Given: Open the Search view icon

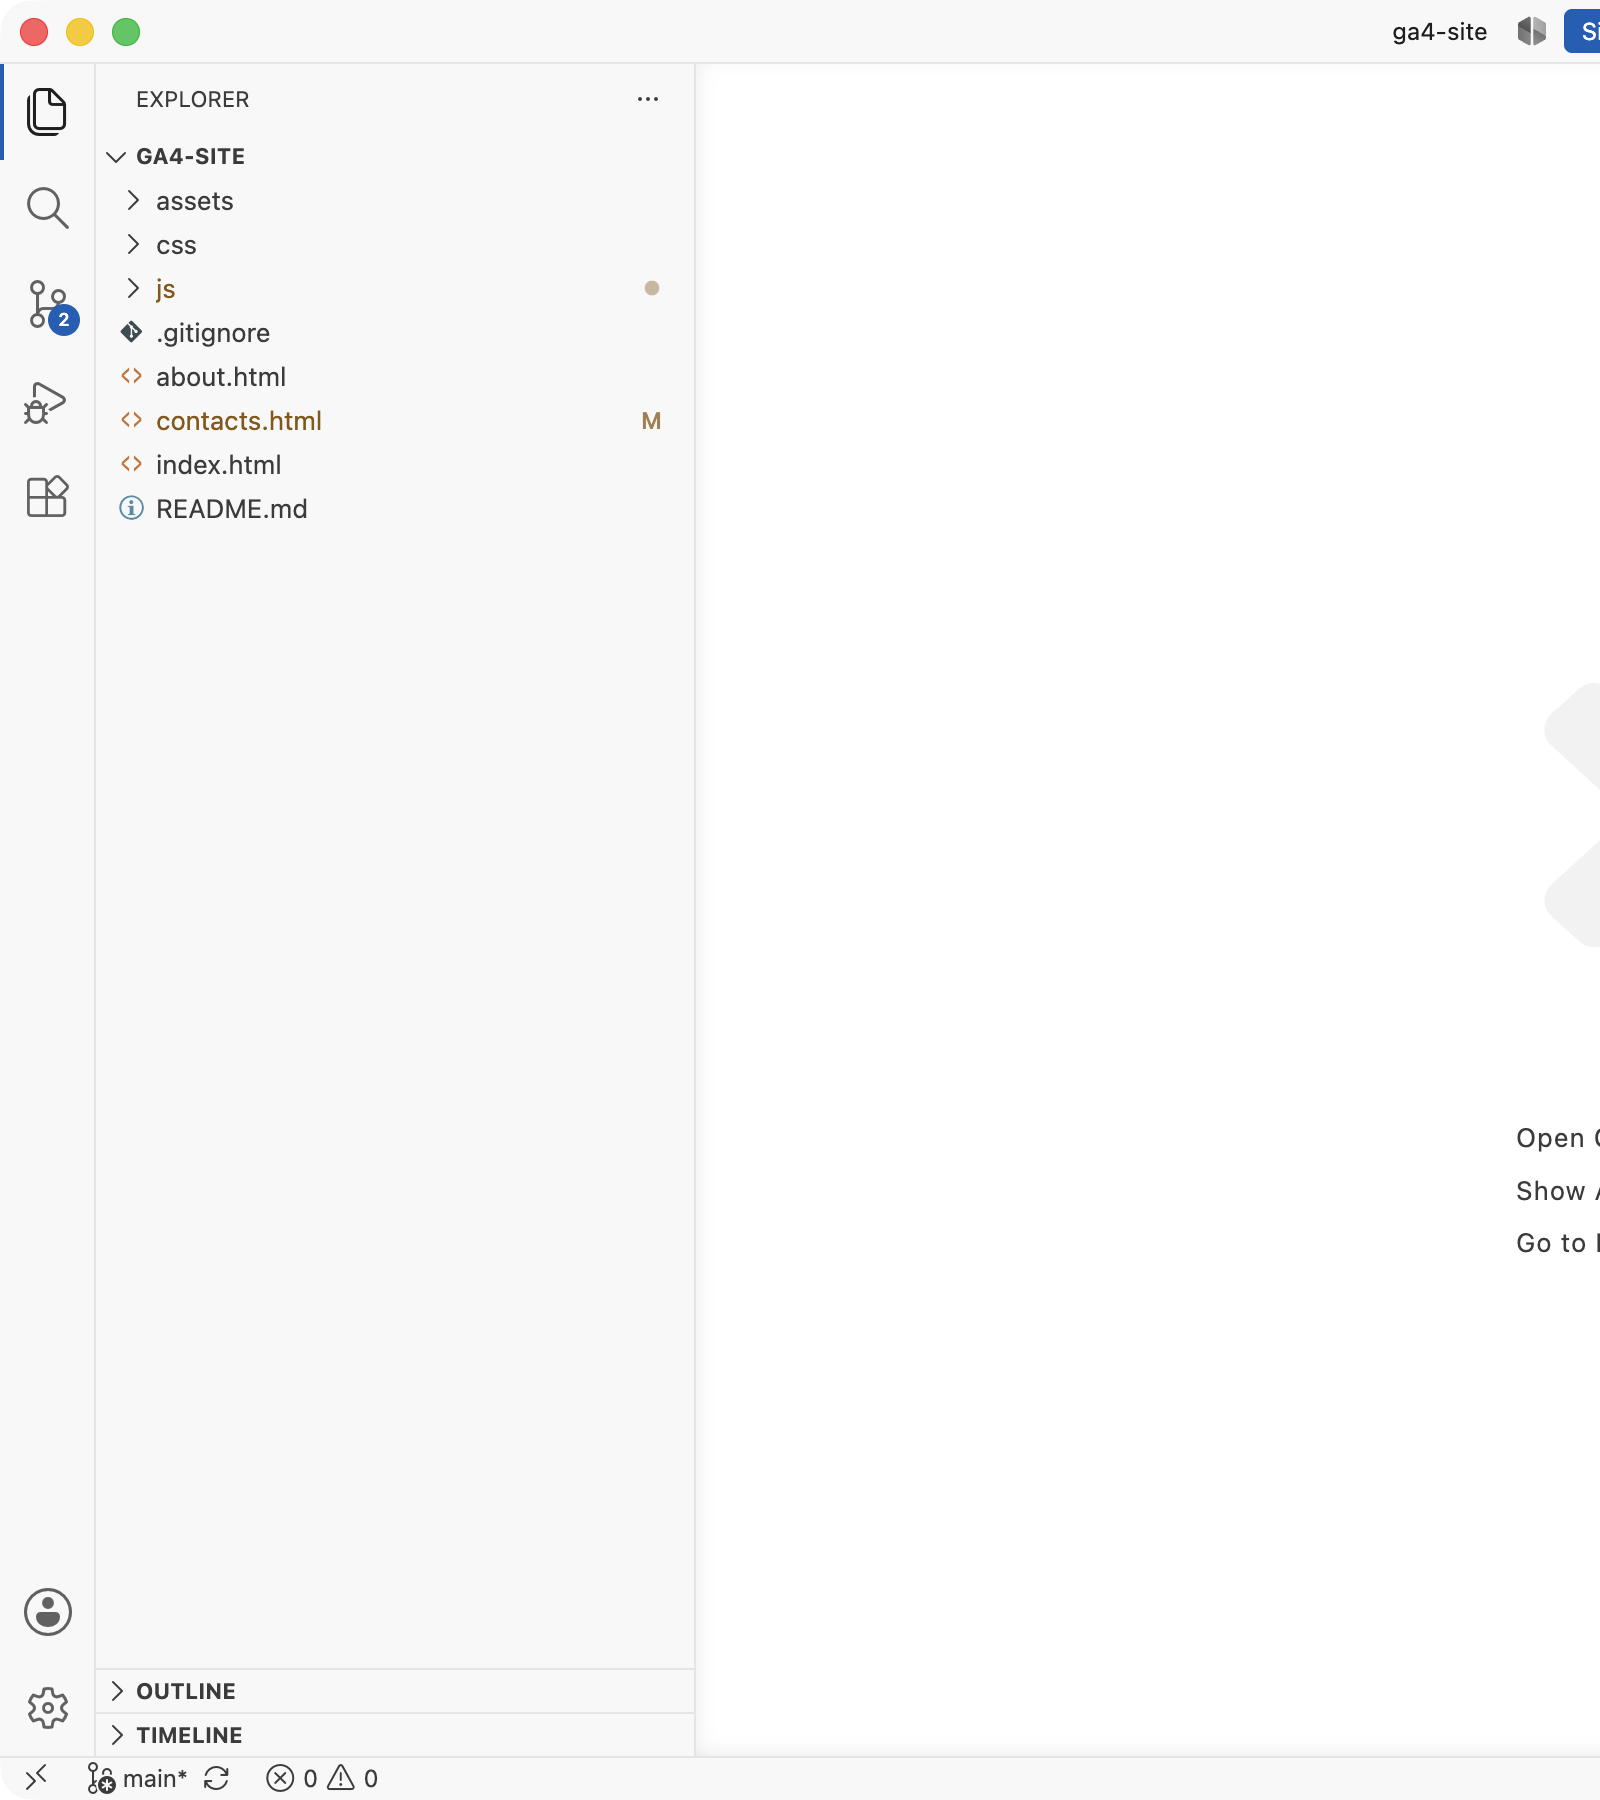Looking at the screenshot, I should tap(47, 207).
